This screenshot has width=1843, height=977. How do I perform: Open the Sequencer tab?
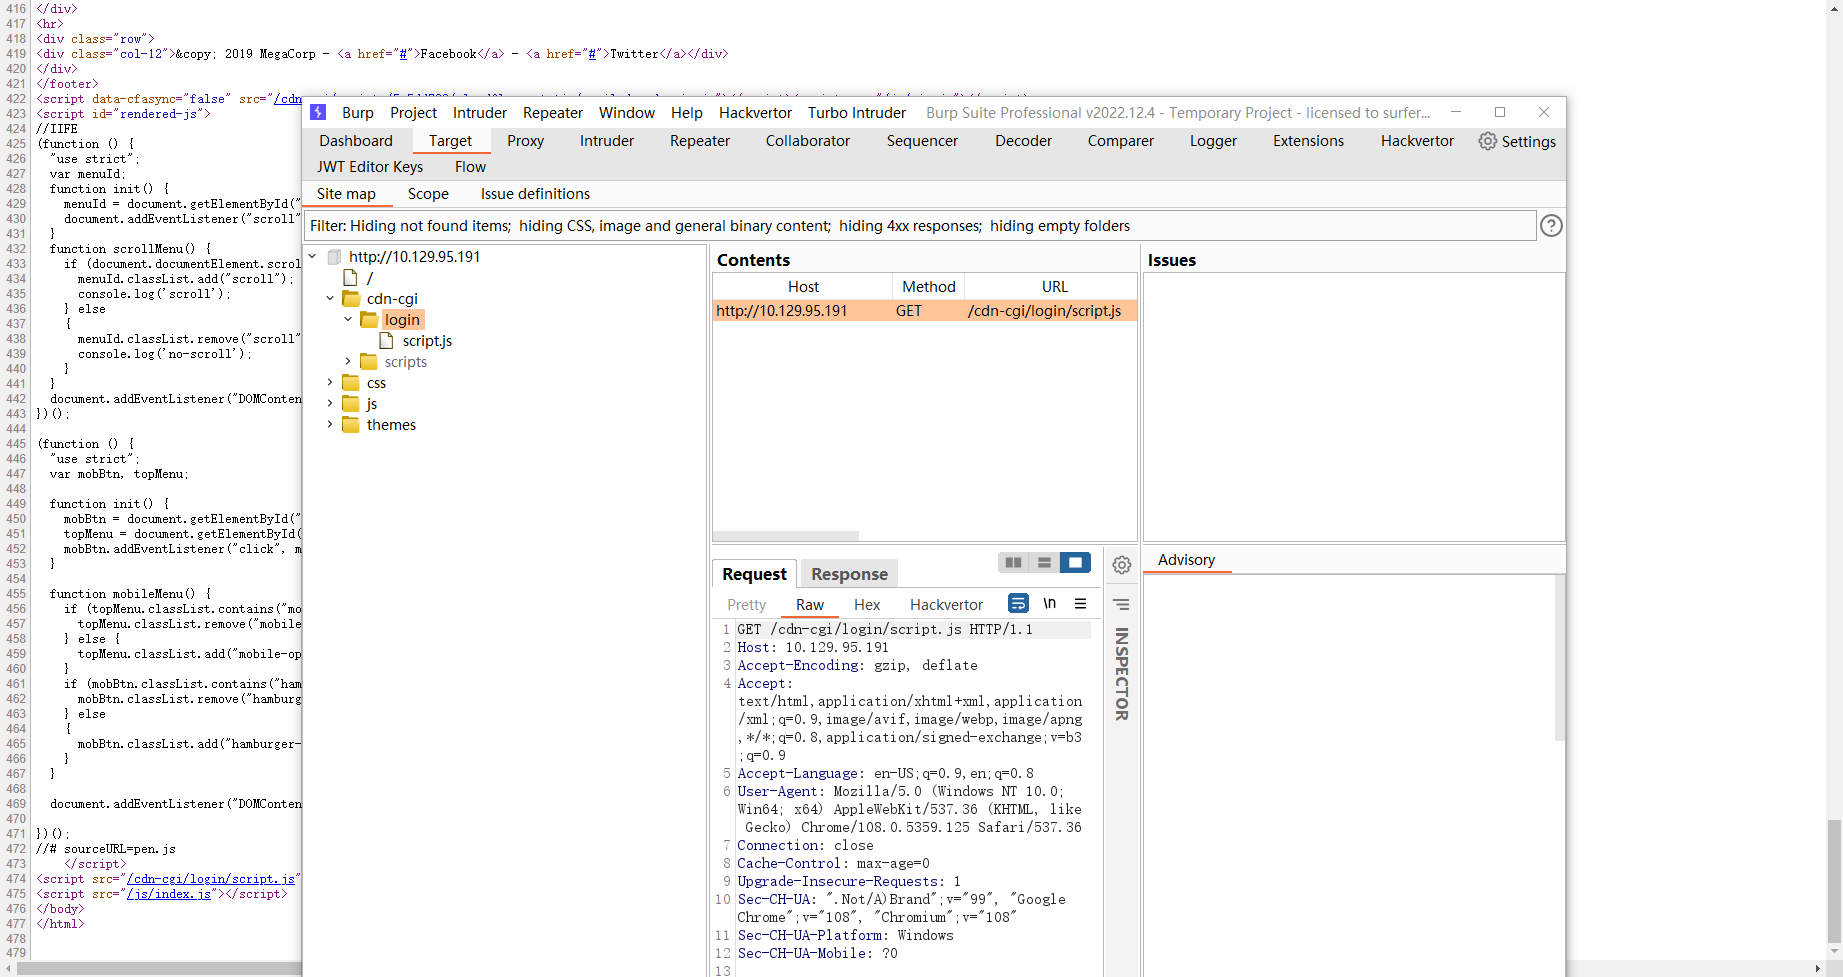922,141
